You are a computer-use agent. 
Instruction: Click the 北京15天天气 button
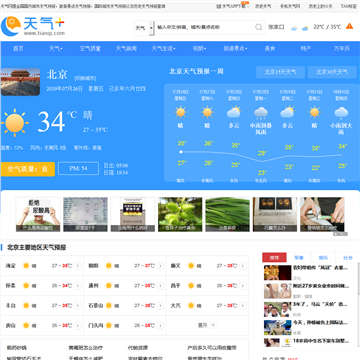pyautogui.click(x=280, y=72)
